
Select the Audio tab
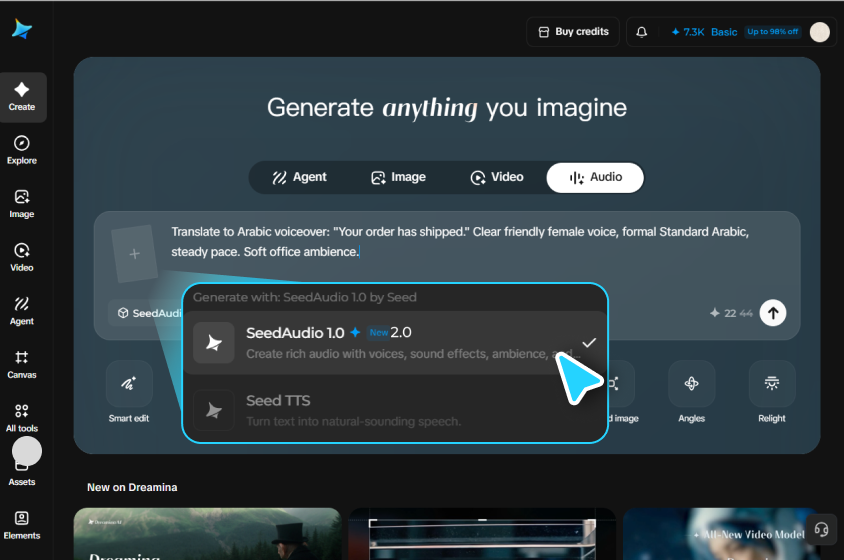point(595,177)
